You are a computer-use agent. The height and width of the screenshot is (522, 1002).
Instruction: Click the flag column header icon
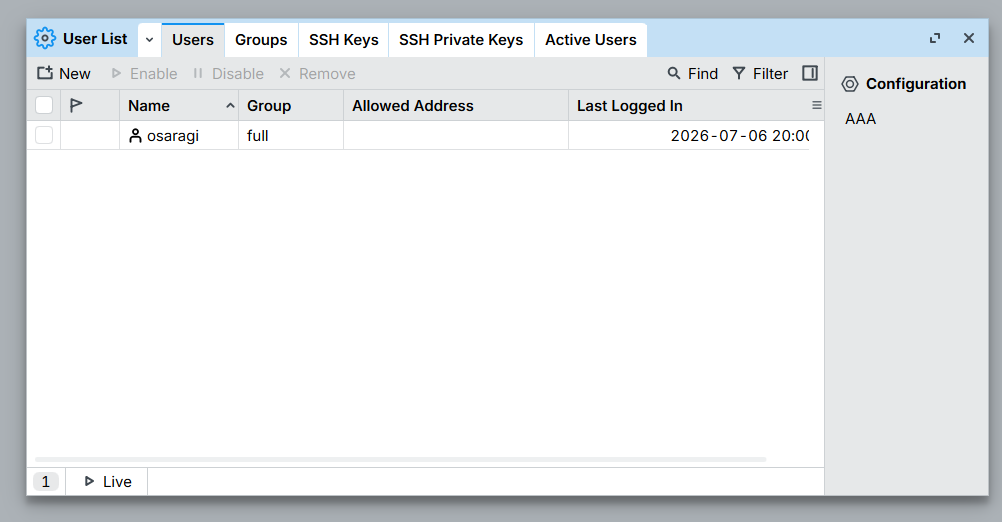pyautogui.click(x=76, y=105)
